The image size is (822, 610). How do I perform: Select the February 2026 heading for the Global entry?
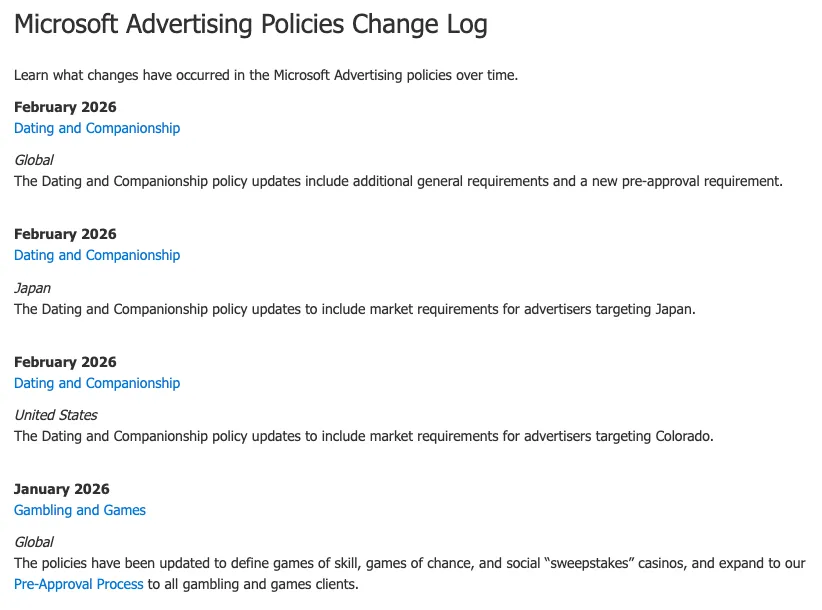click(x=65, y=107)
